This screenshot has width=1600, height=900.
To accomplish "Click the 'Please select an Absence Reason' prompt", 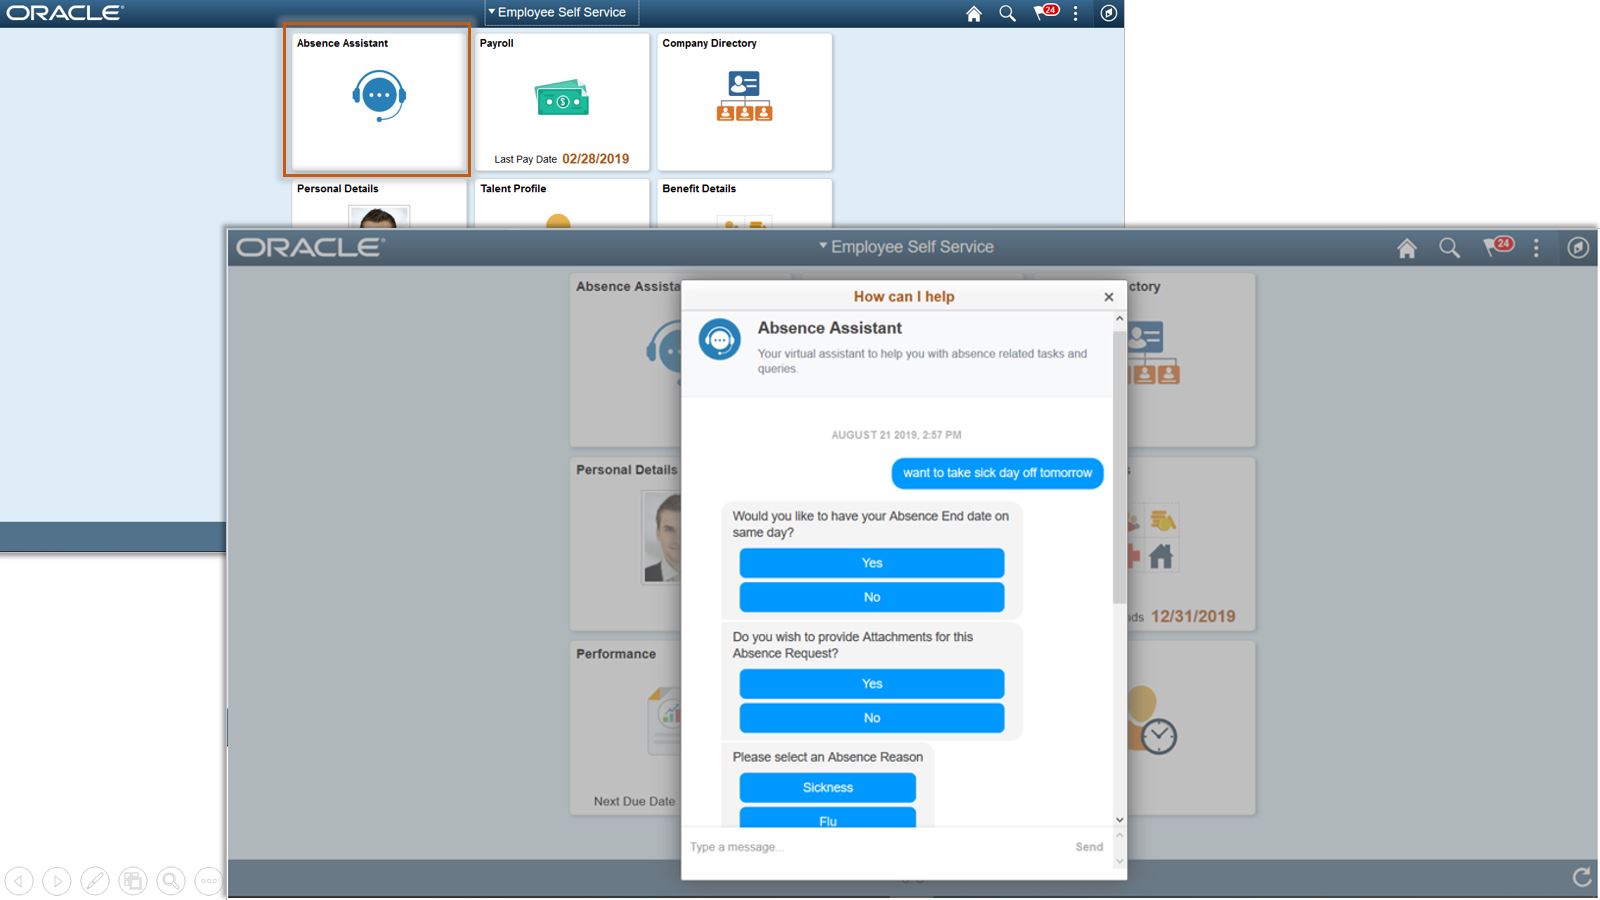I will (828, 757).
